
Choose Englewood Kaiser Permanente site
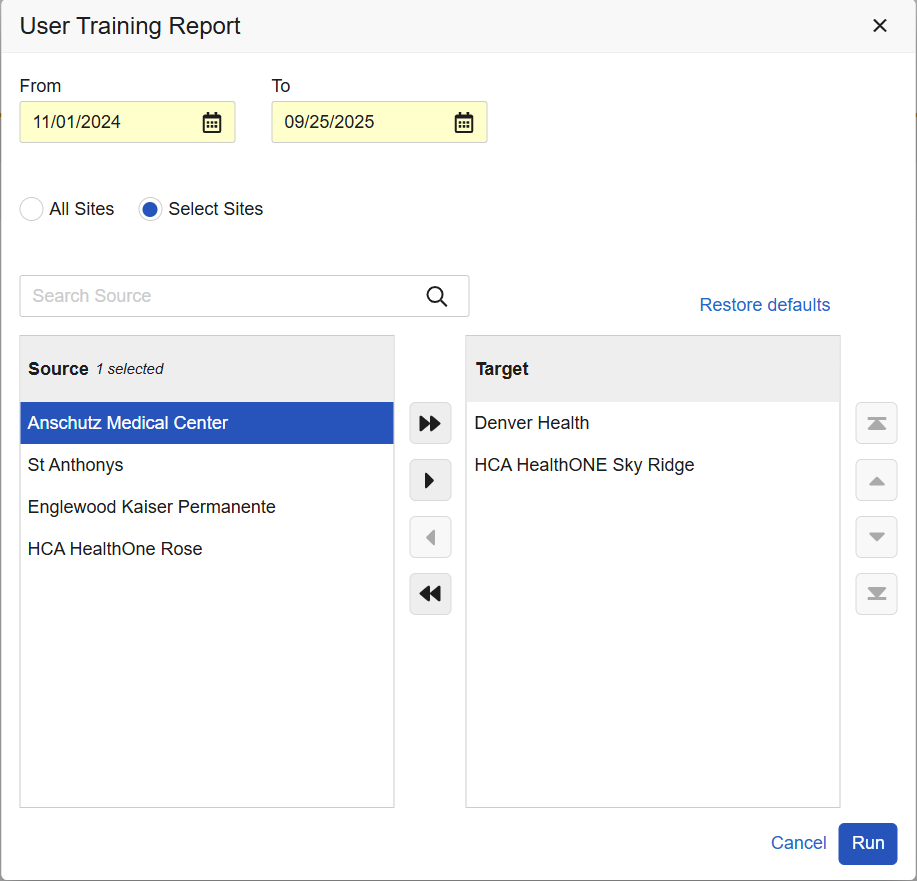click(152, 507)
